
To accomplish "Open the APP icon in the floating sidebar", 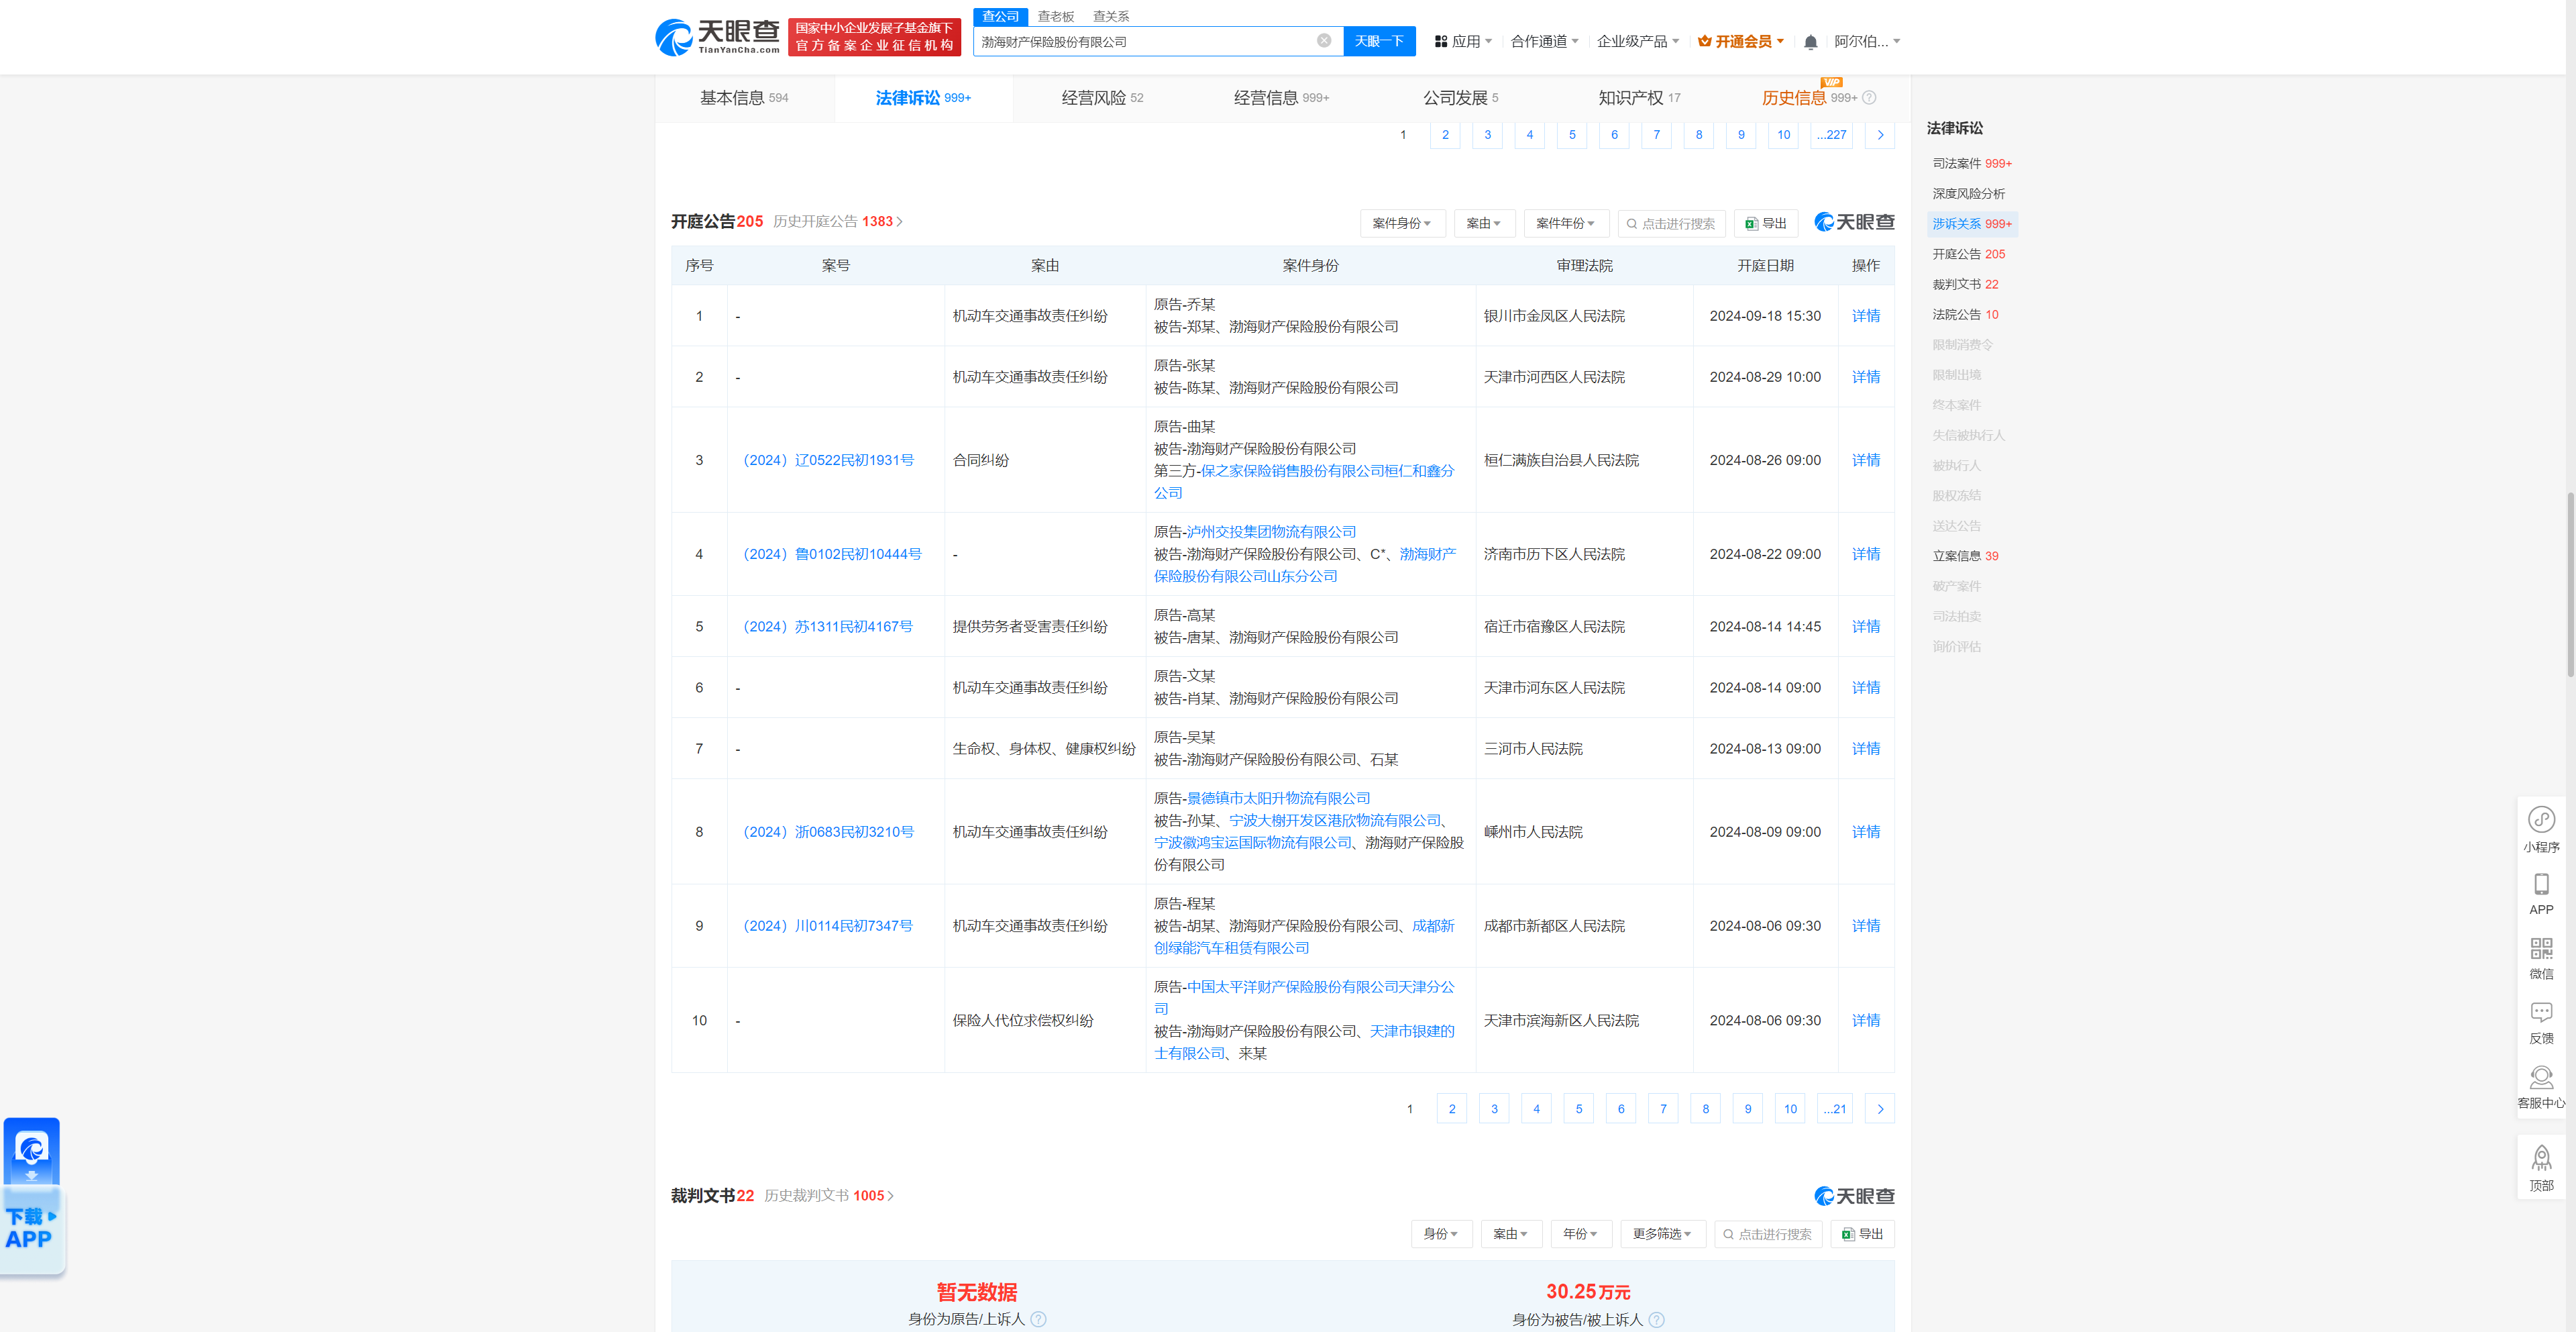I will (2541, 894).
